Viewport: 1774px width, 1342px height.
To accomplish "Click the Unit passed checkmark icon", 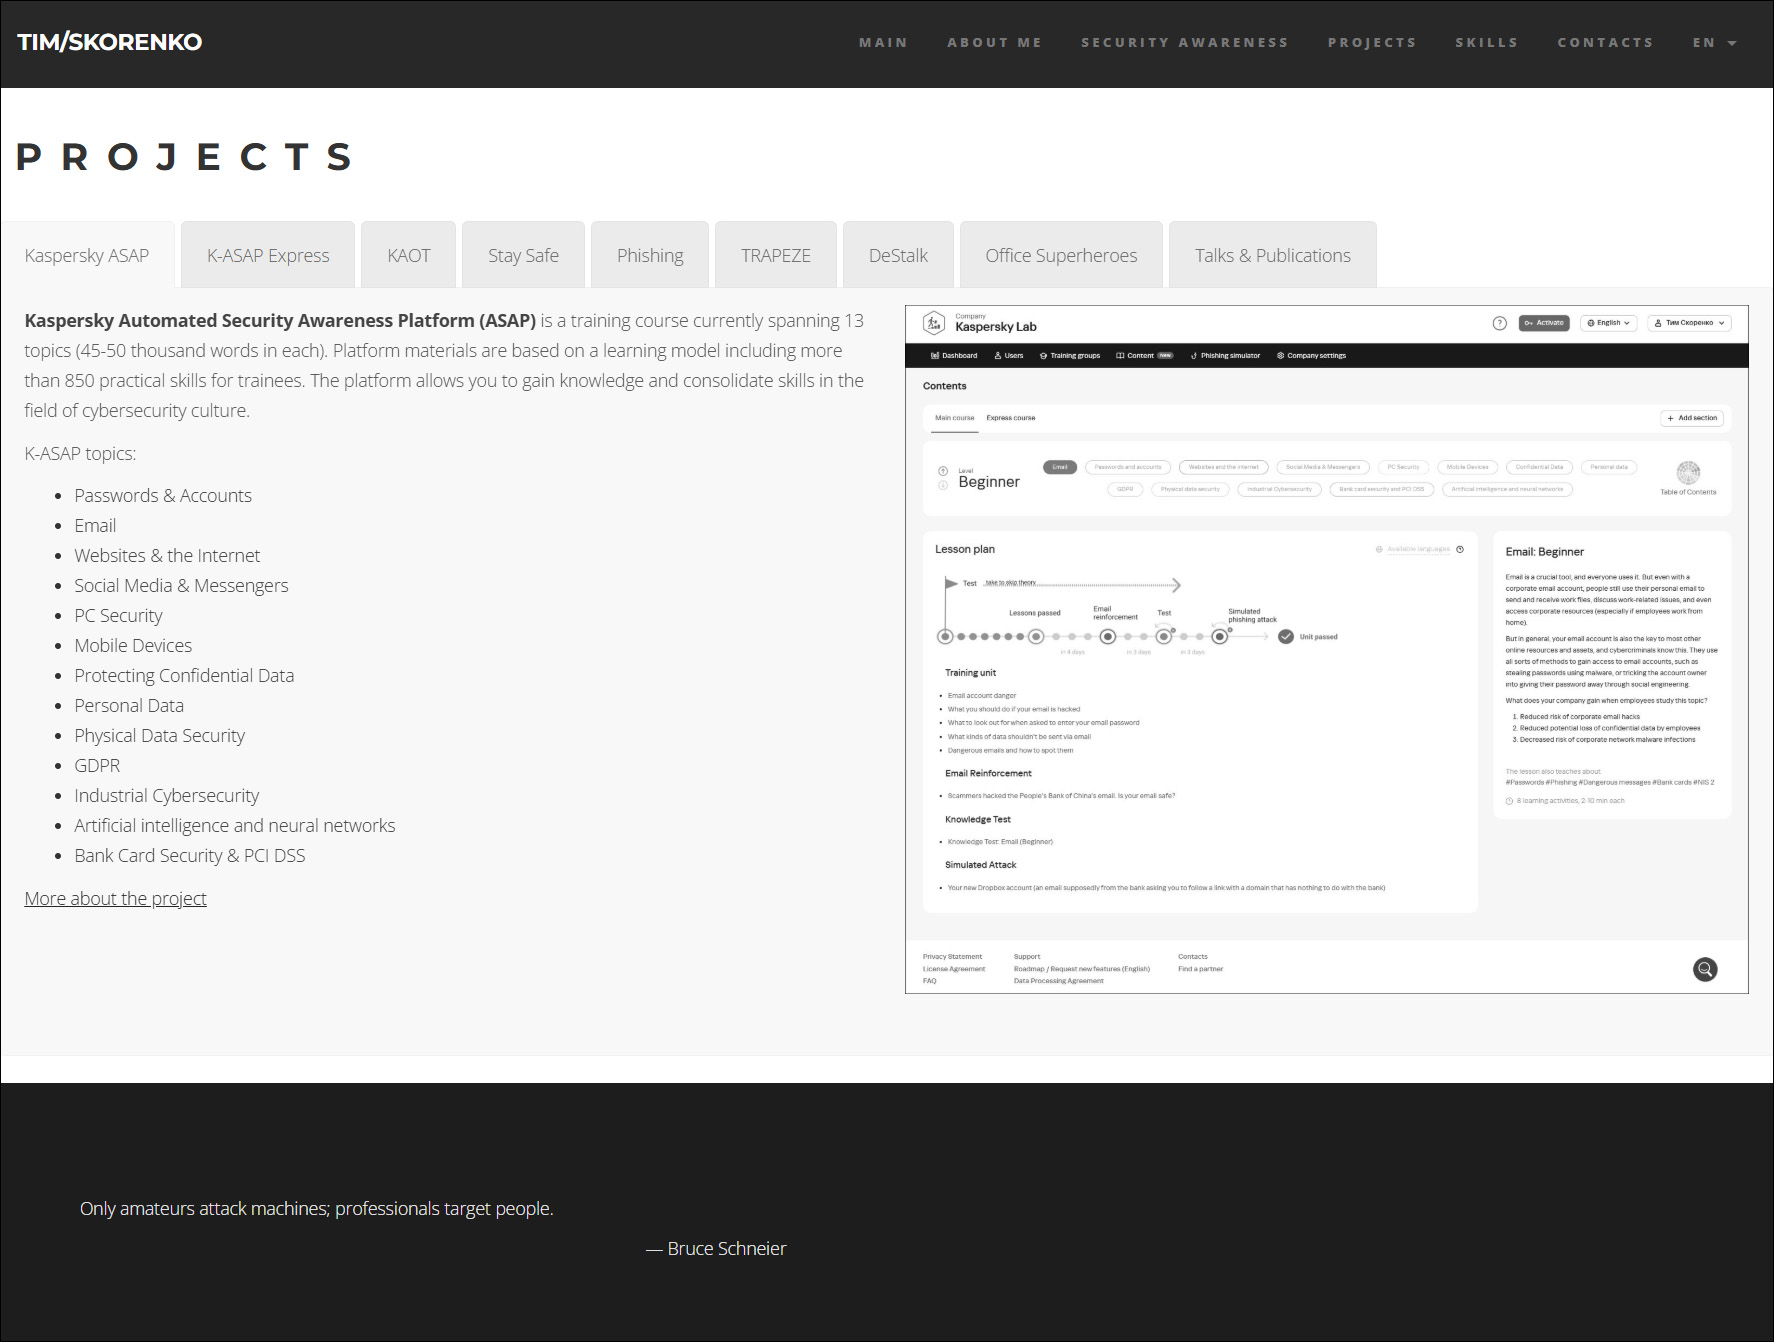I will pos(1286,636).
